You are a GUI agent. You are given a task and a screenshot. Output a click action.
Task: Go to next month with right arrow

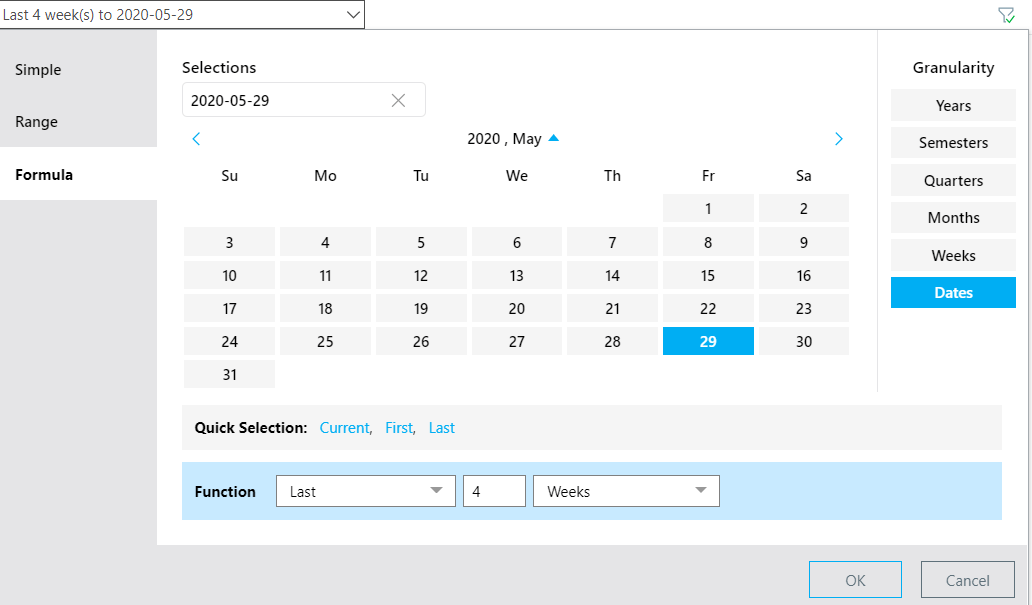tap(838, 139)
